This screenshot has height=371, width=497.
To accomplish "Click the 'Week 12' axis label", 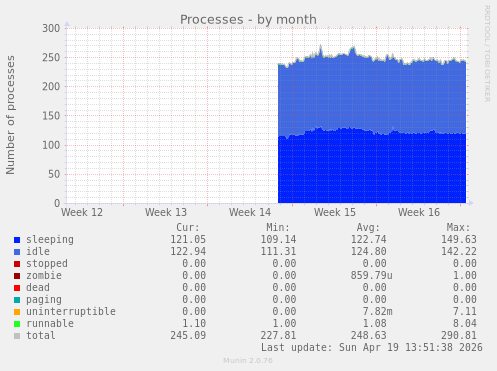I will pyautogui.click(x=82, y=212).
